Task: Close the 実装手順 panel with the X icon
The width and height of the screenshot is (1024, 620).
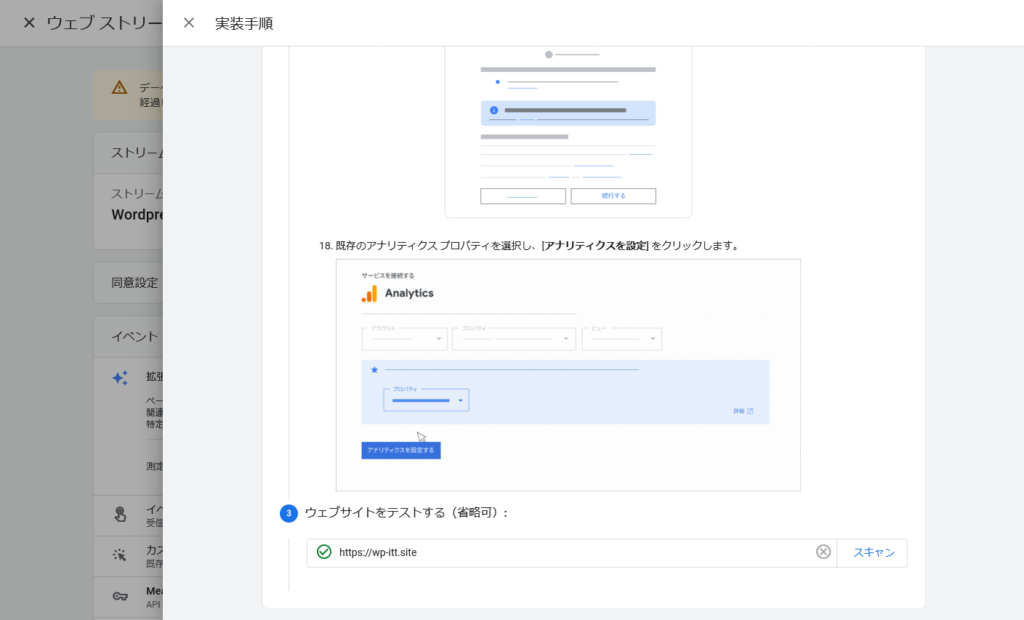Action: click(189, 23)
